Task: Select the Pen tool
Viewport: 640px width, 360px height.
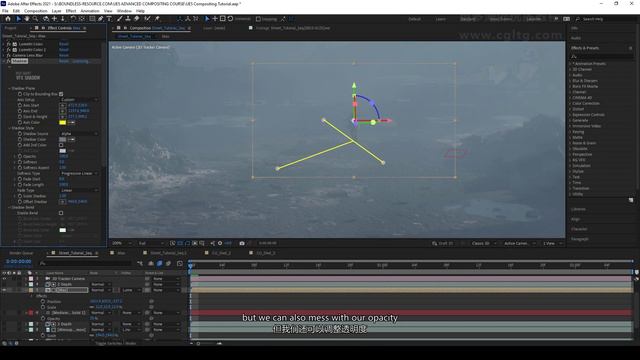Action: pyautogui.click(x=100, y=19)
